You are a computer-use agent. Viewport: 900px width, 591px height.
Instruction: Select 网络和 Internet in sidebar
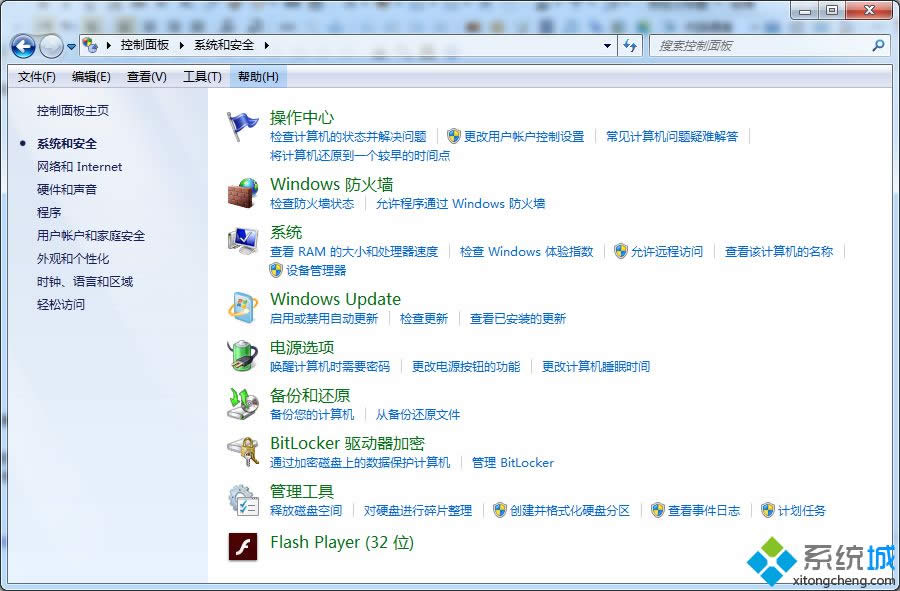80,167
